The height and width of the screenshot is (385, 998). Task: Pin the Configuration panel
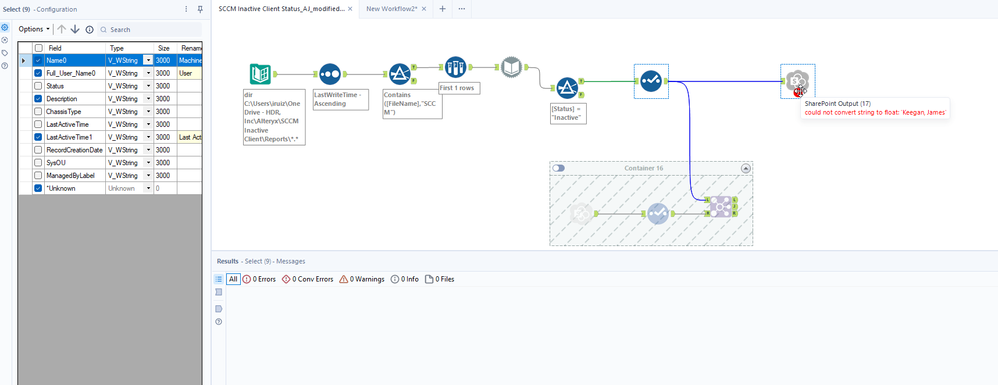(200, 9)
